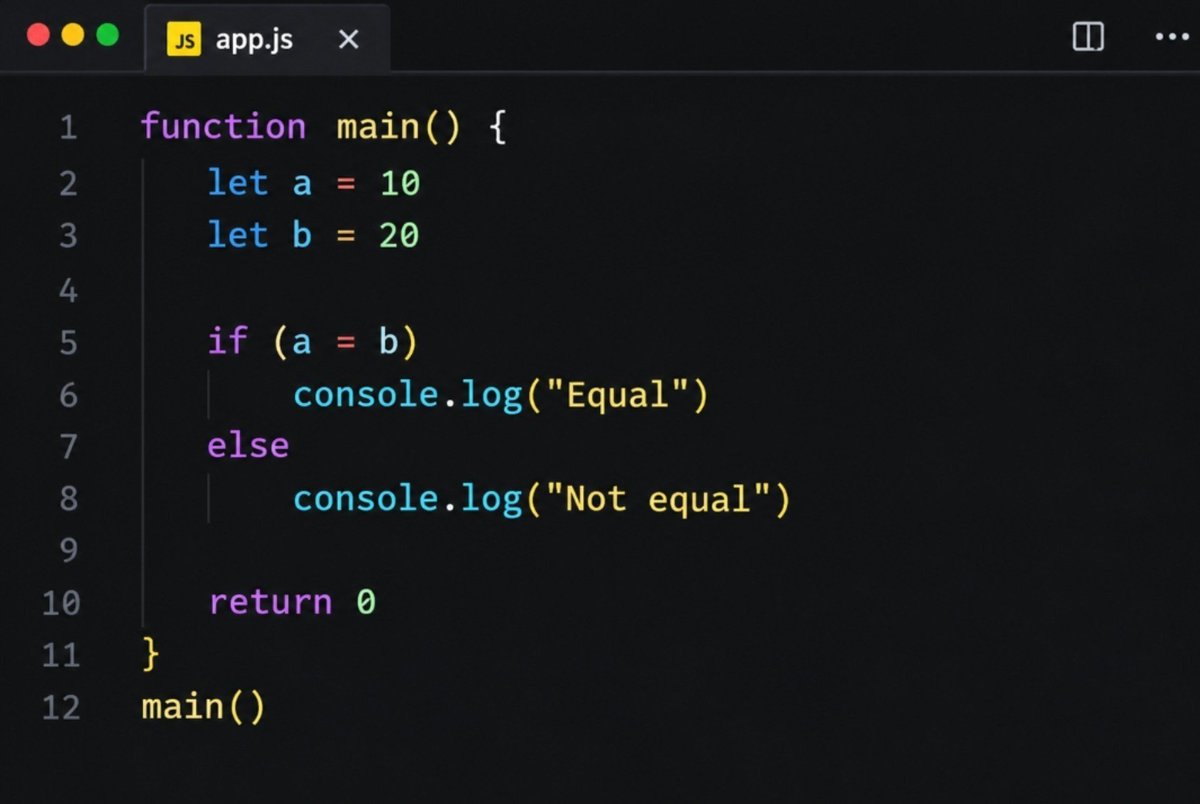Viewport: 1200px width, 804px height.
Task: Click line number 10 in gutter
Action: tap(61, 603)
